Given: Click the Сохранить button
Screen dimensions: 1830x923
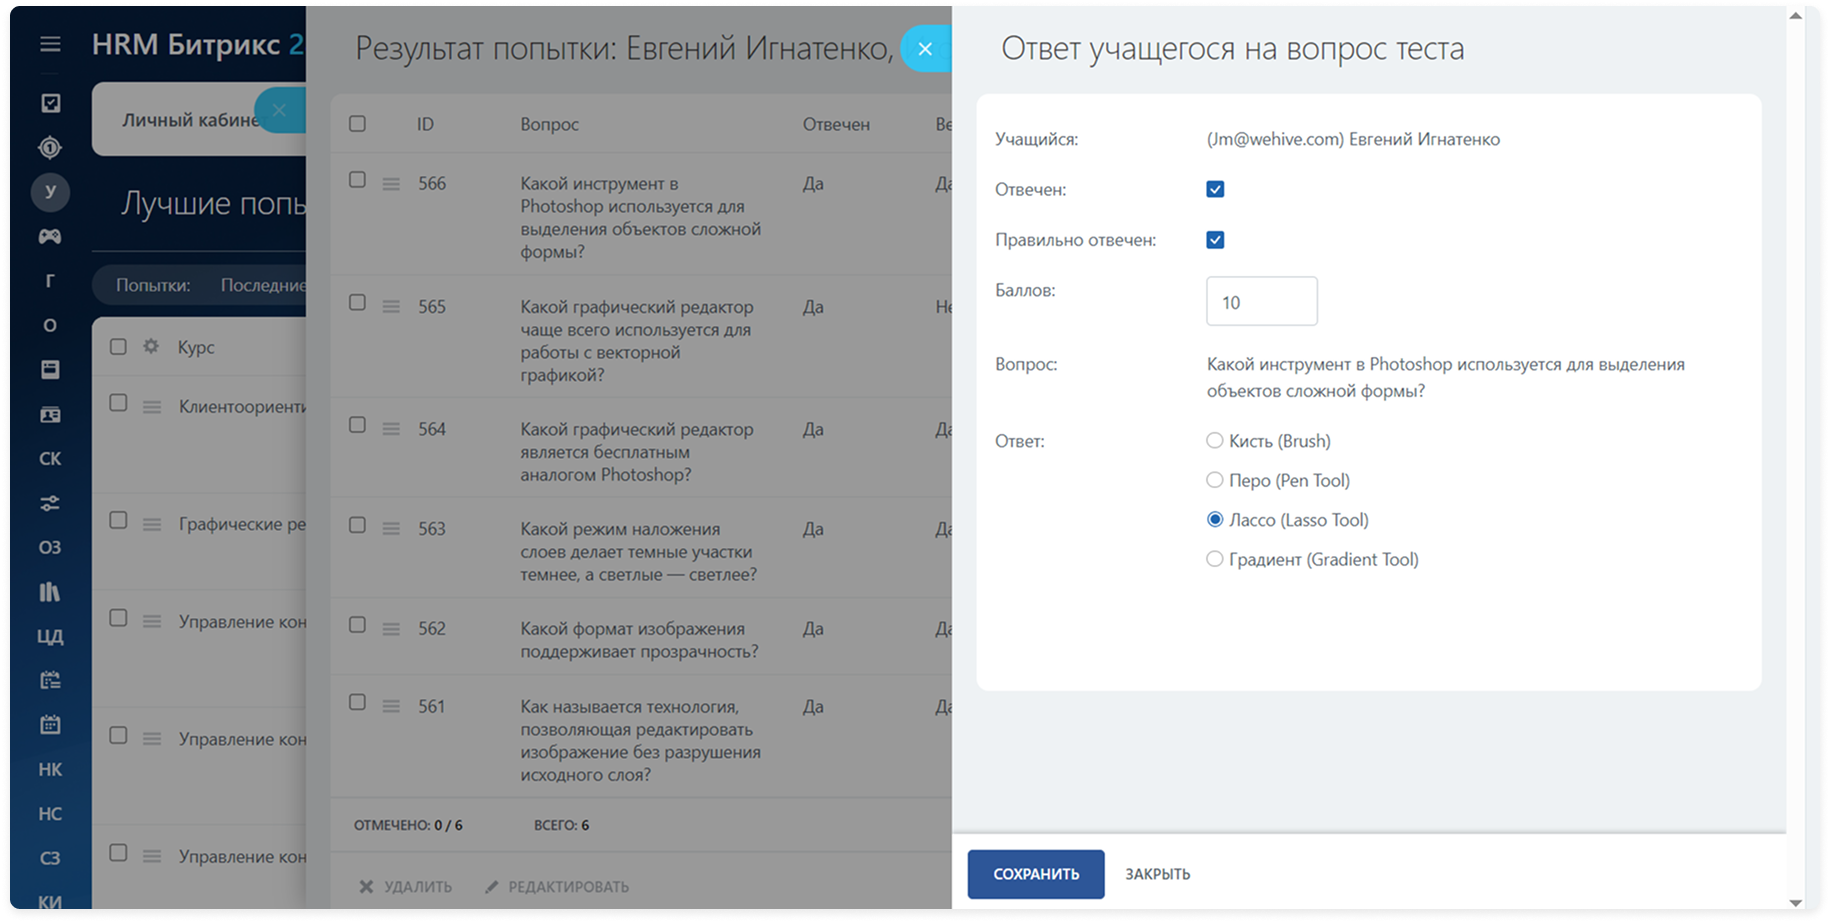Looking at the screenshot, I should 1036,874.
